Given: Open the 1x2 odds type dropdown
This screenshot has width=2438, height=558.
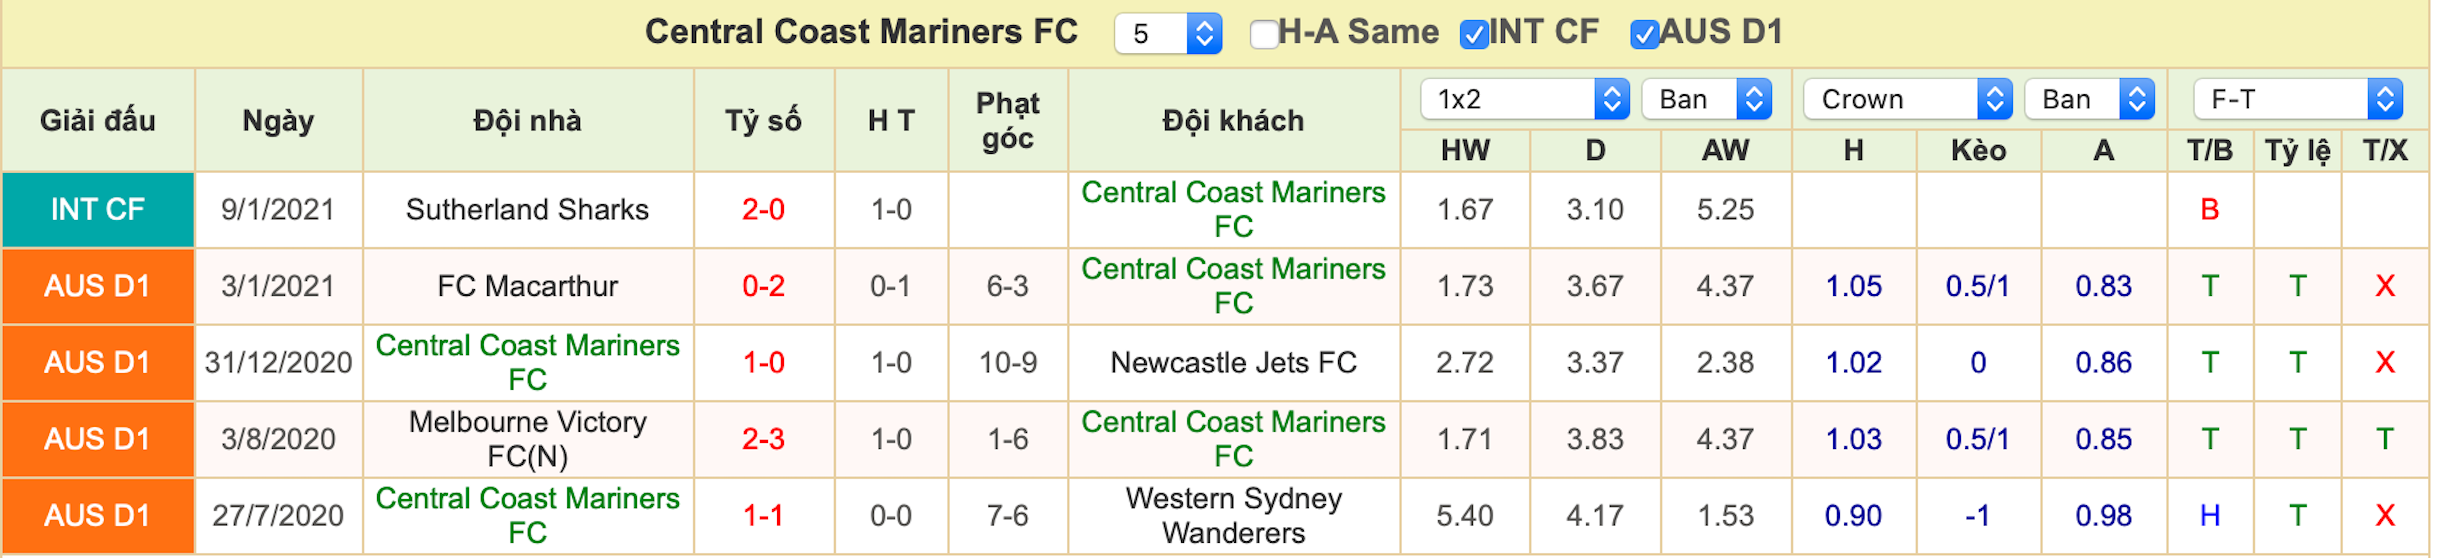Looking at the screenshot, I should tap(1525, 99).
